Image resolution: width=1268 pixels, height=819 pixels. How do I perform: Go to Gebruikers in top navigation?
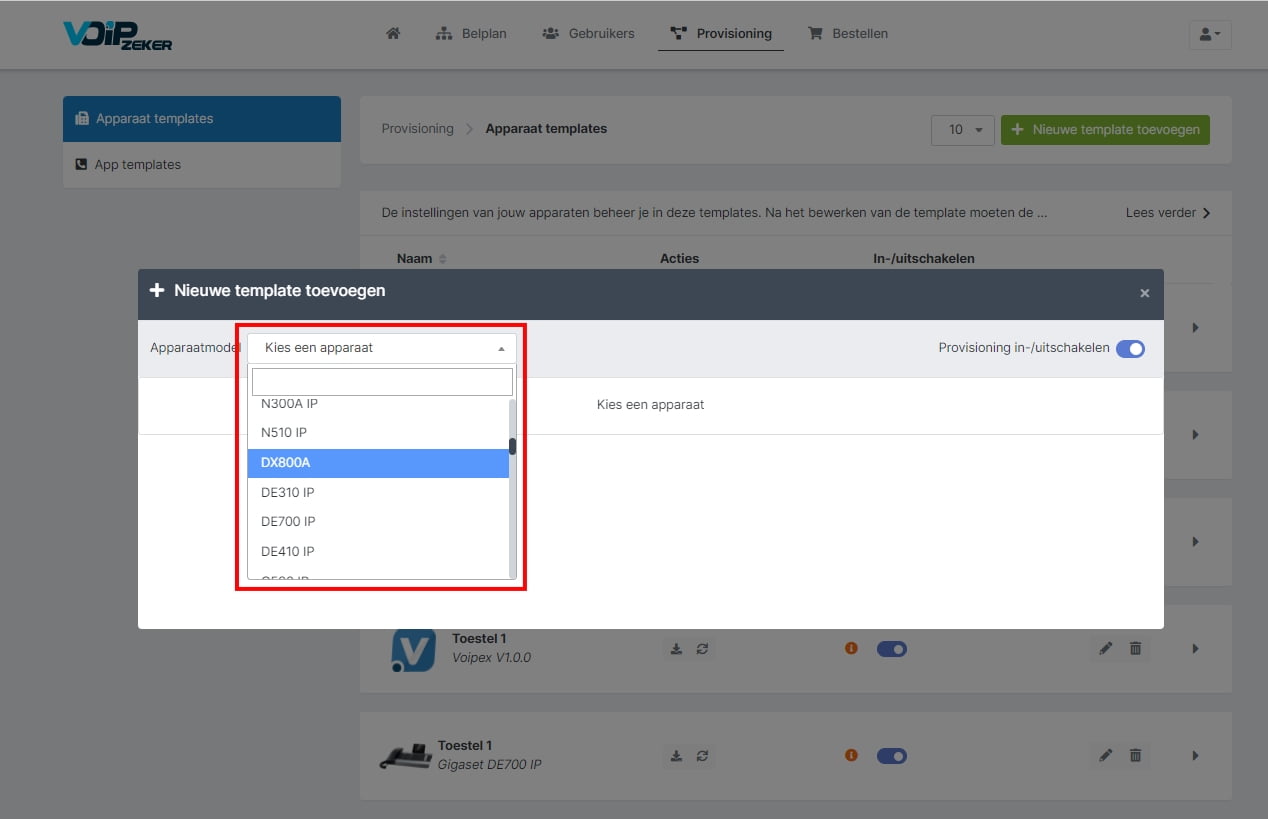coord(588,34)
